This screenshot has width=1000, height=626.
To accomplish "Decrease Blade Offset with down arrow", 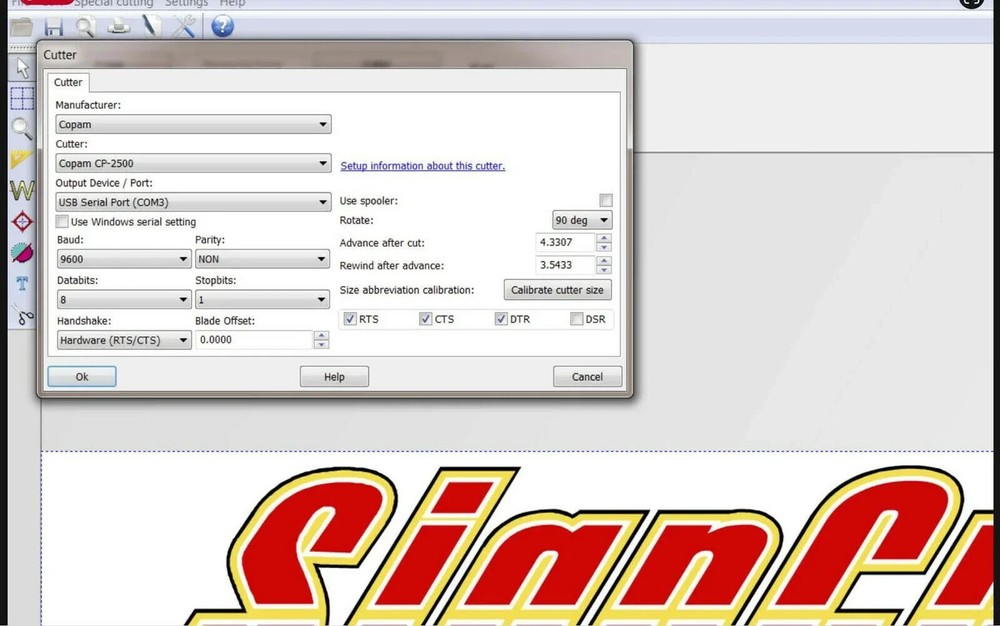I will pos(321,344).
